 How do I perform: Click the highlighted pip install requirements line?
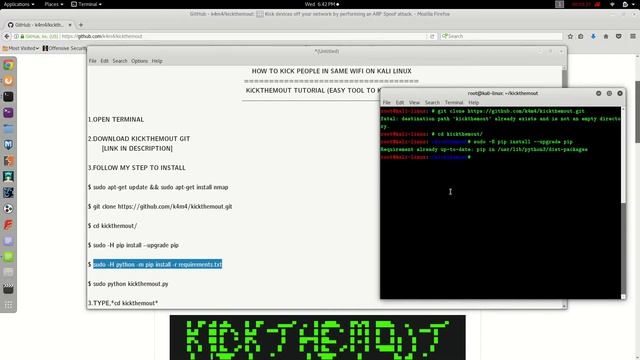click(158, 264)
